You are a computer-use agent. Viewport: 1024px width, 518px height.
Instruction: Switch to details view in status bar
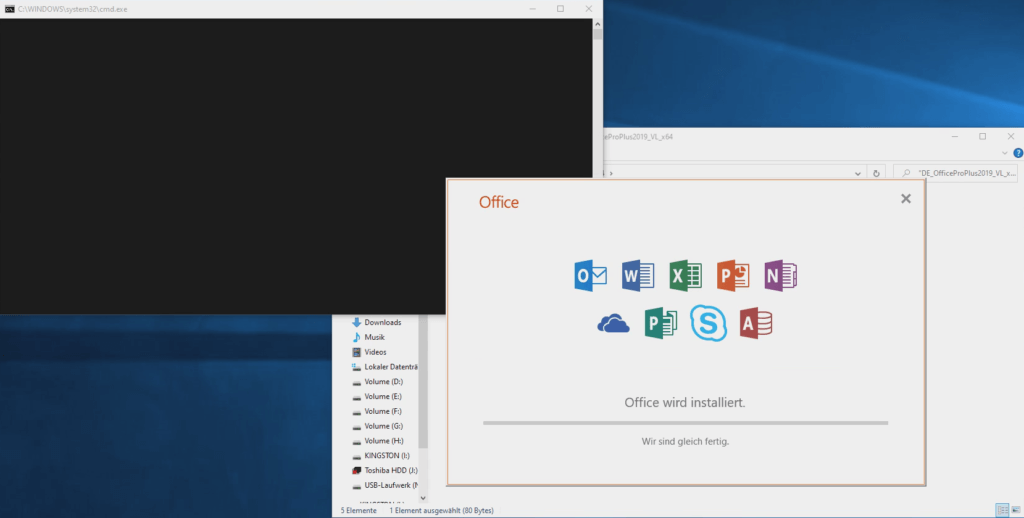tap(1001, 510)
